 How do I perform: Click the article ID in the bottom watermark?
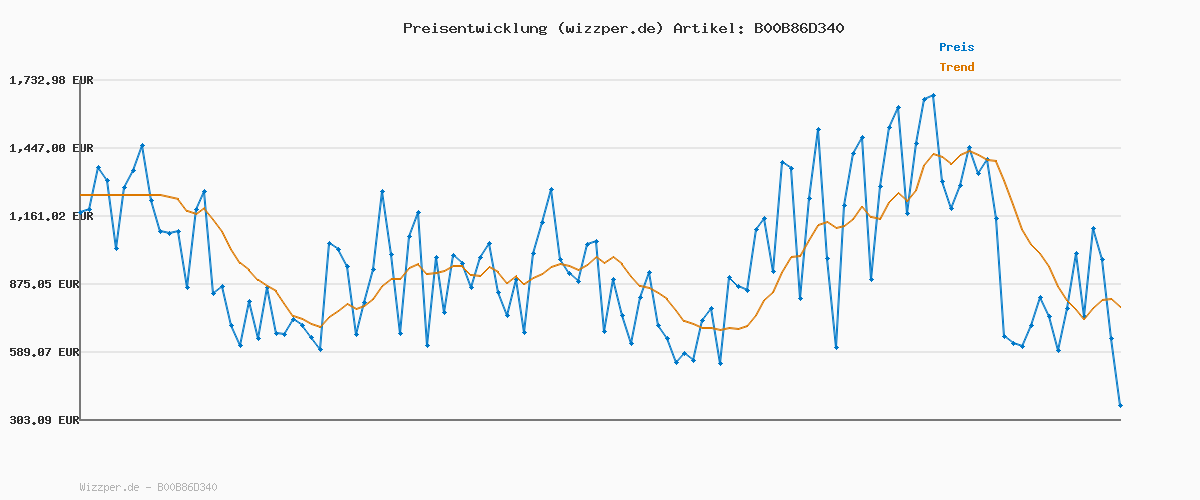pyautogui.click(x=187, y=487)
